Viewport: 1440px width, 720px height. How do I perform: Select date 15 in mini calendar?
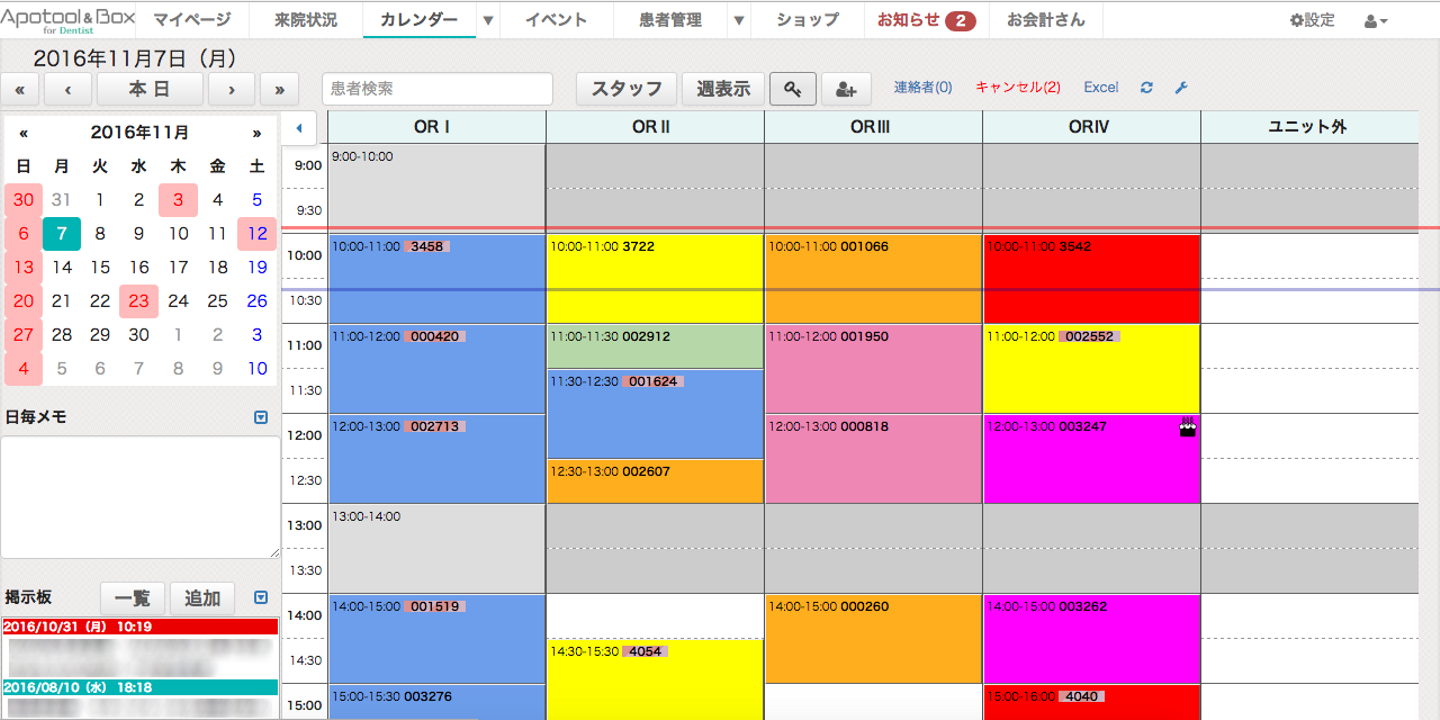click(x=100, y=267)
